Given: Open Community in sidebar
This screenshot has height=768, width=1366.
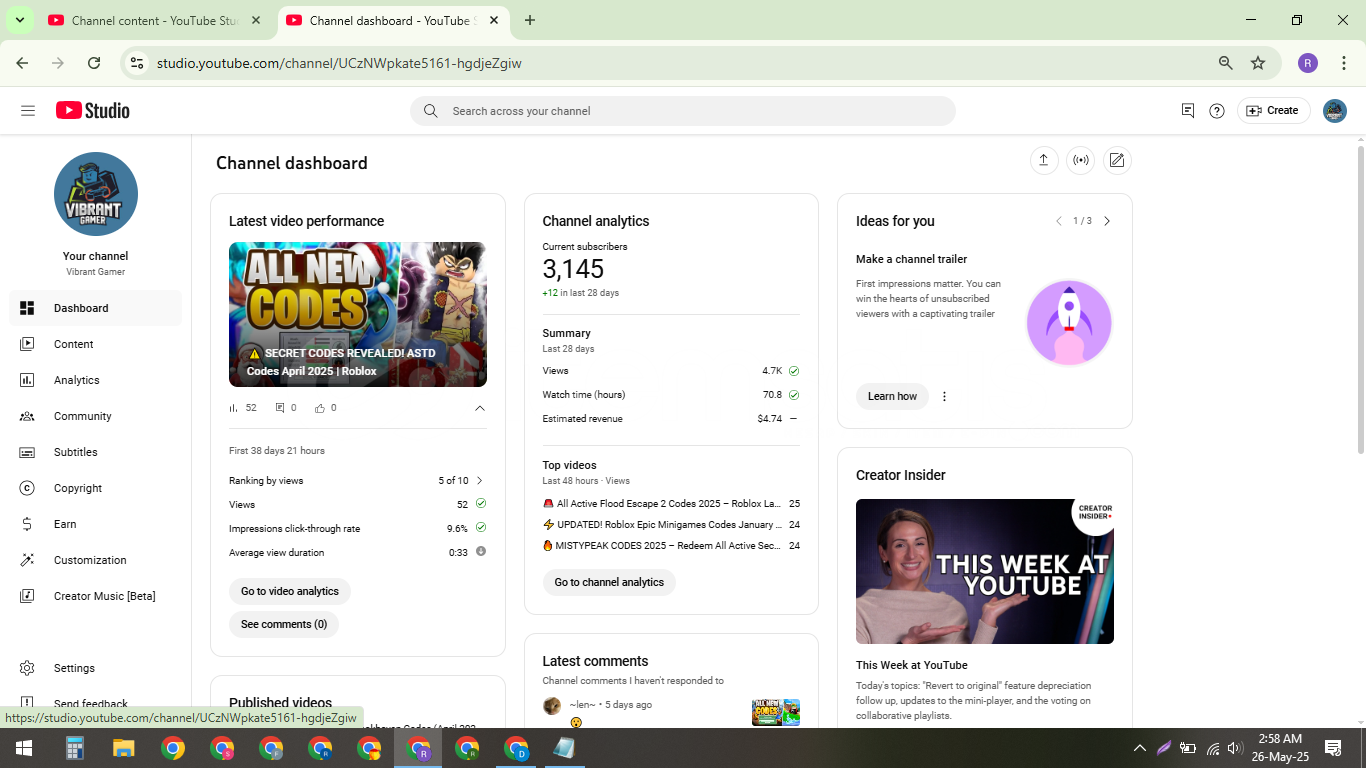Looking at the screenshot, I should (x=96, y=416).
